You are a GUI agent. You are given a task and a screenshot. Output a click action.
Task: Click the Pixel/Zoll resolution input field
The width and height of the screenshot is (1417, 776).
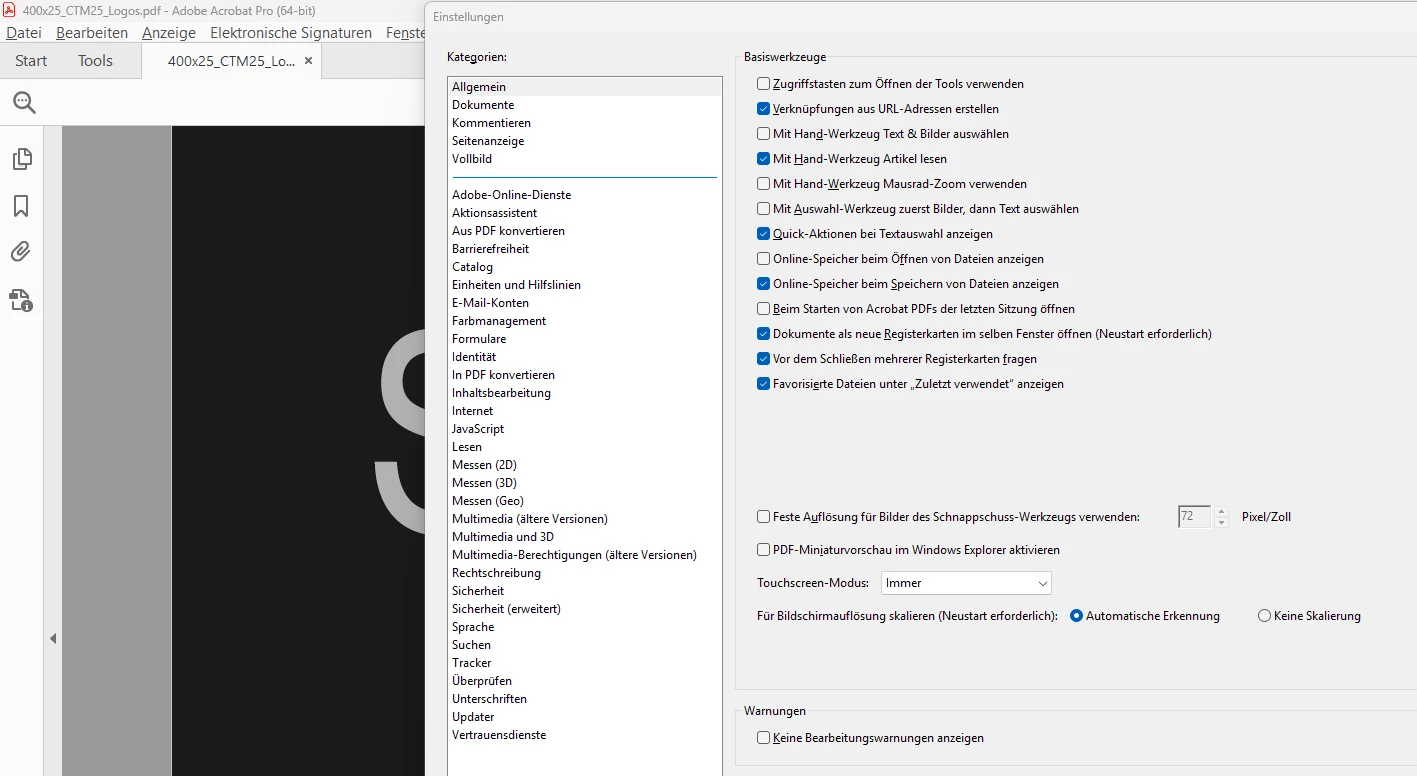click(x=1194, y=517)
